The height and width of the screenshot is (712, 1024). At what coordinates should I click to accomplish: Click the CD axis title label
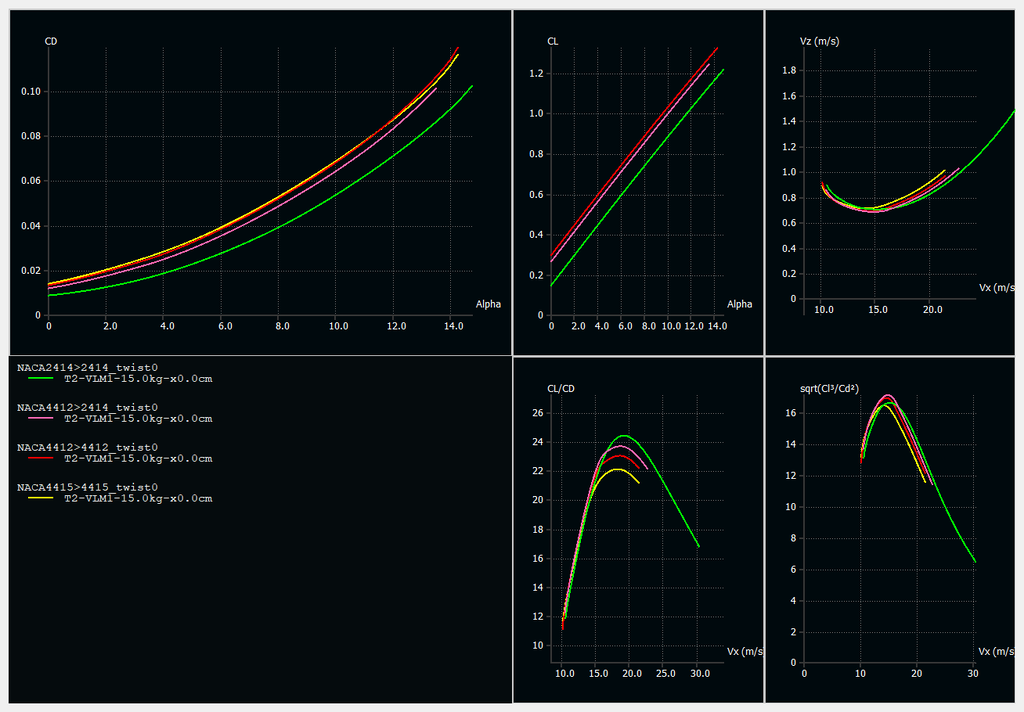51,41
